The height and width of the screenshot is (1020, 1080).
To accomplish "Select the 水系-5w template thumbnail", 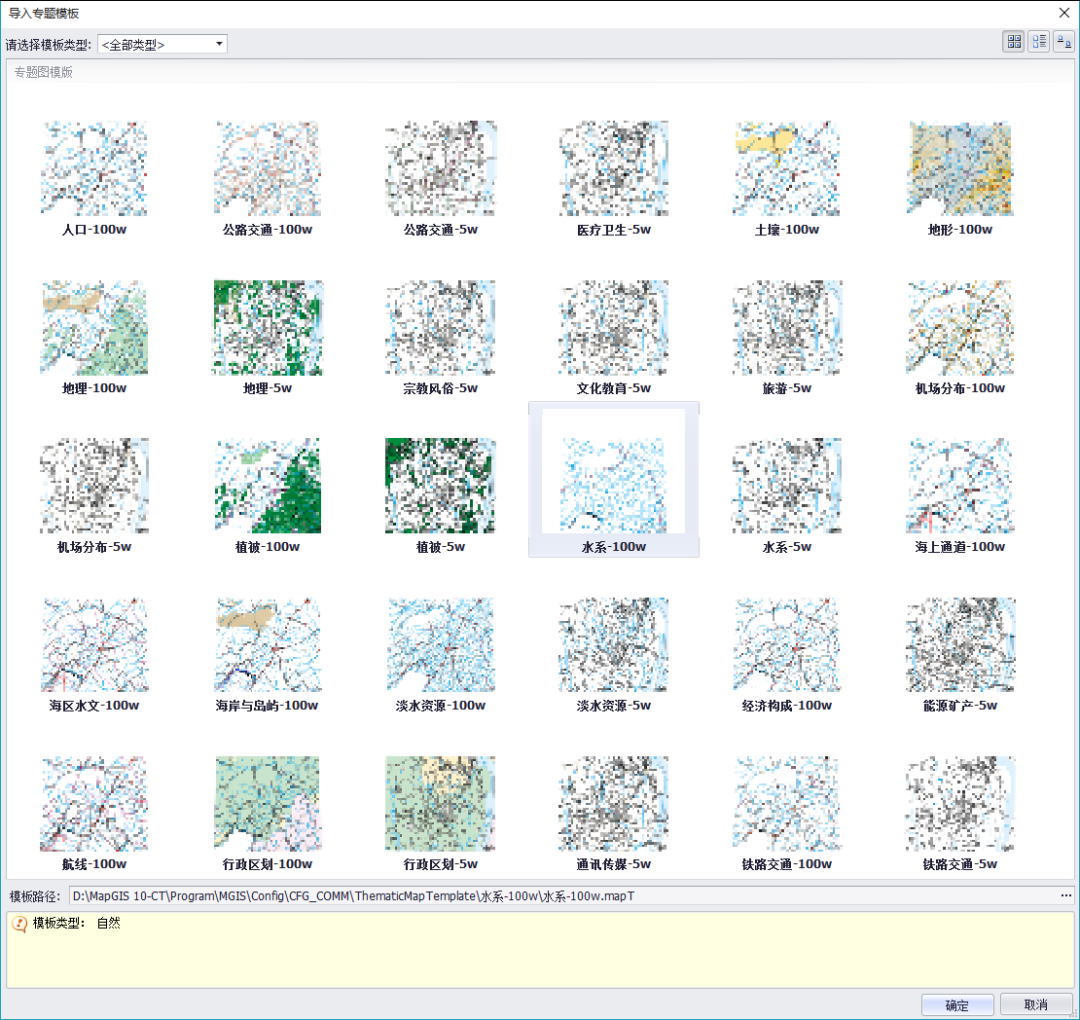I will [x=787, y=487].
